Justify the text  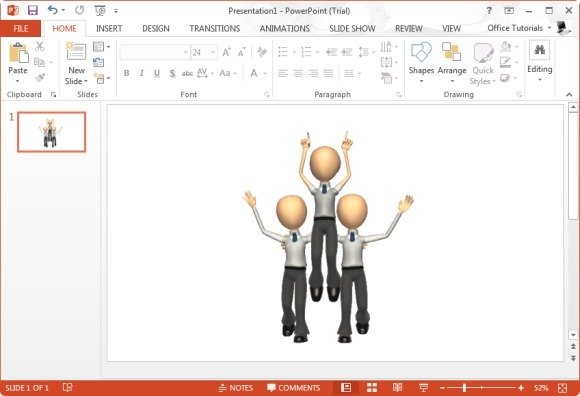click(x=328, y=73)
